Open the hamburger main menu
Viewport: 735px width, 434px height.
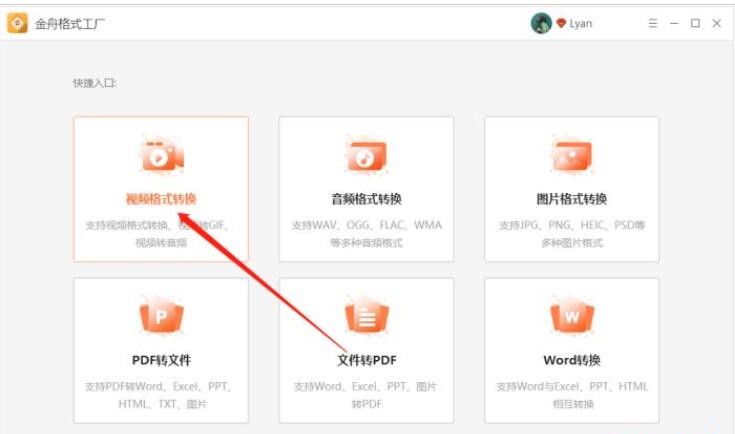[653, 23]
